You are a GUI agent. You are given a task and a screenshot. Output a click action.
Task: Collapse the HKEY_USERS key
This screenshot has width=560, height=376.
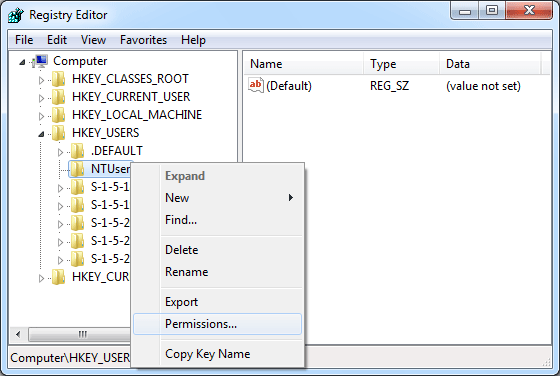(41, 134)
